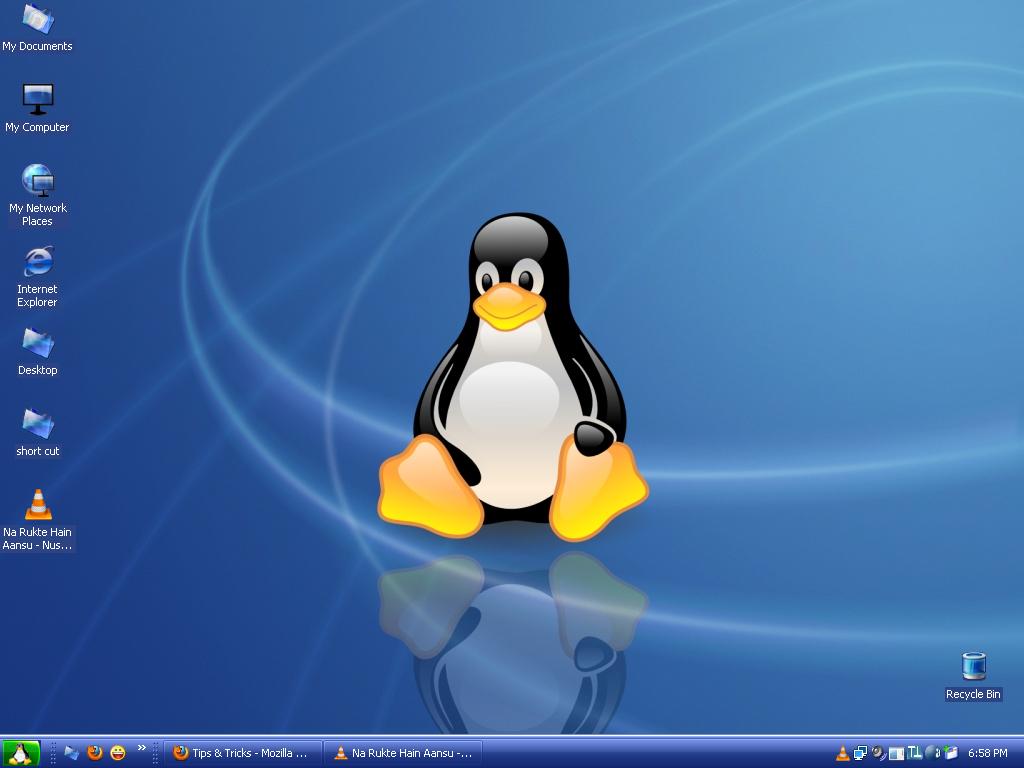Open the penguin Start button
Image resolution: width=1024 pixels, height=768 pixels.
[20, 753]
